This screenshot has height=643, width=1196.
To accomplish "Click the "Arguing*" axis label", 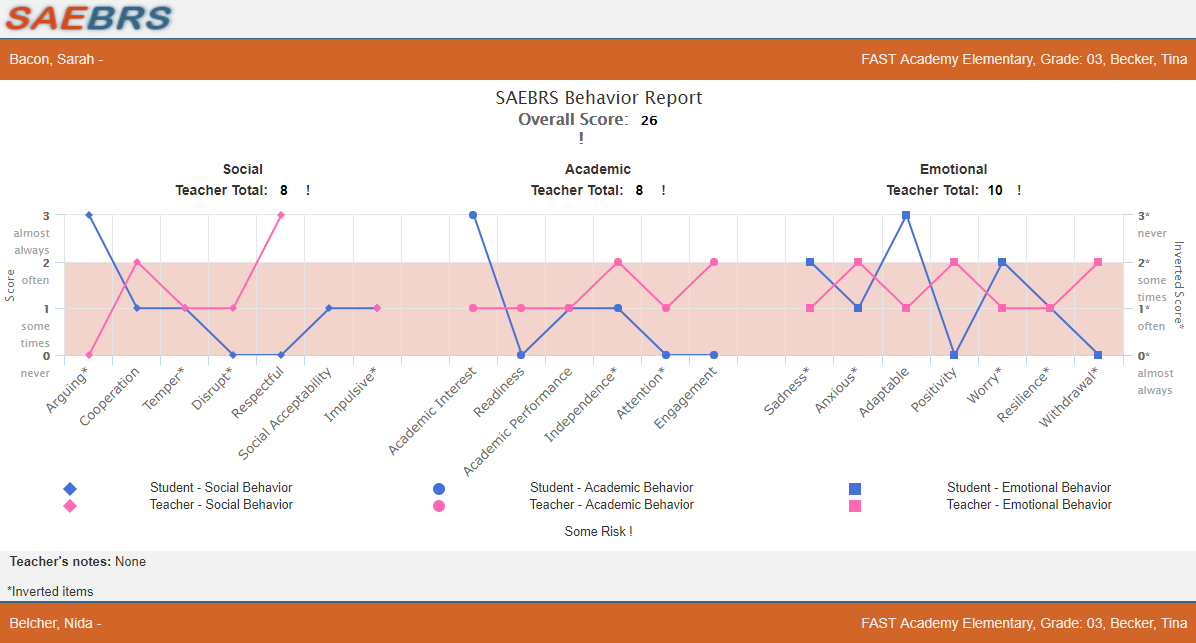I will [x=67, y=389].
